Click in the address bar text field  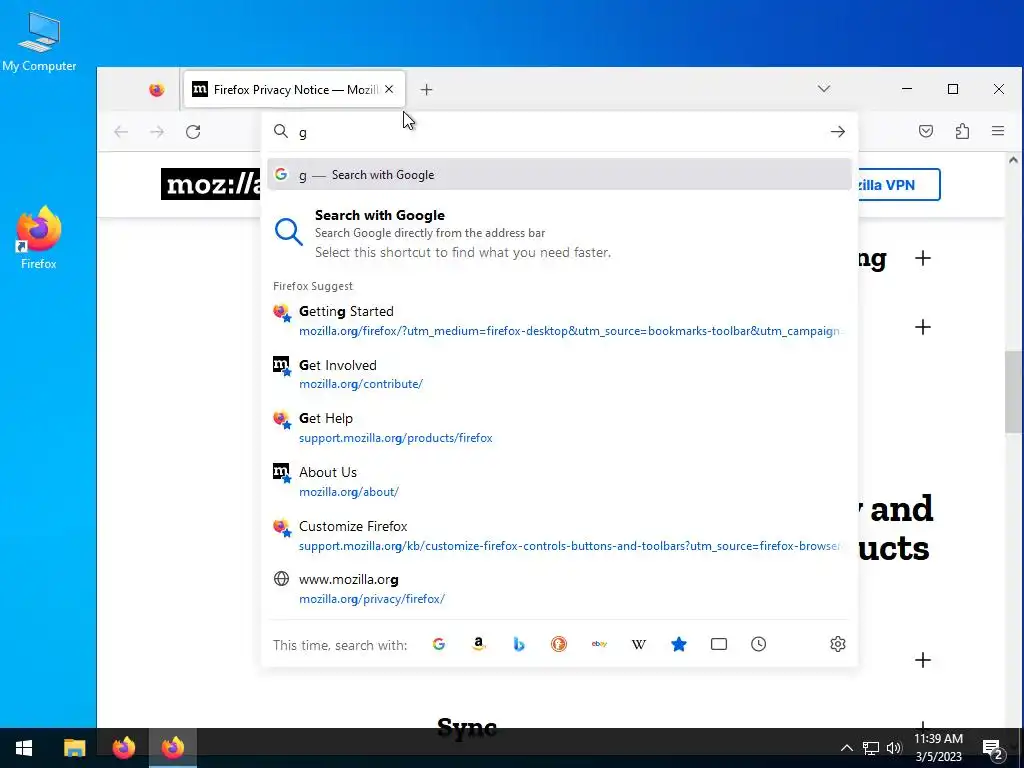[559, 132]
